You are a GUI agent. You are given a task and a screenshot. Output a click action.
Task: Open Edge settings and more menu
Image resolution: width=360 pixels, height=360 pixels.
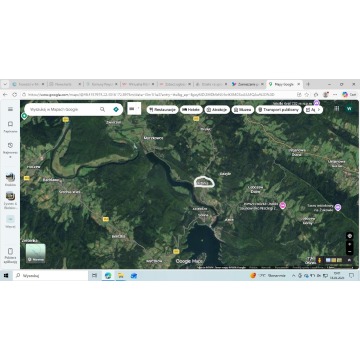click(x=335, y=95)
